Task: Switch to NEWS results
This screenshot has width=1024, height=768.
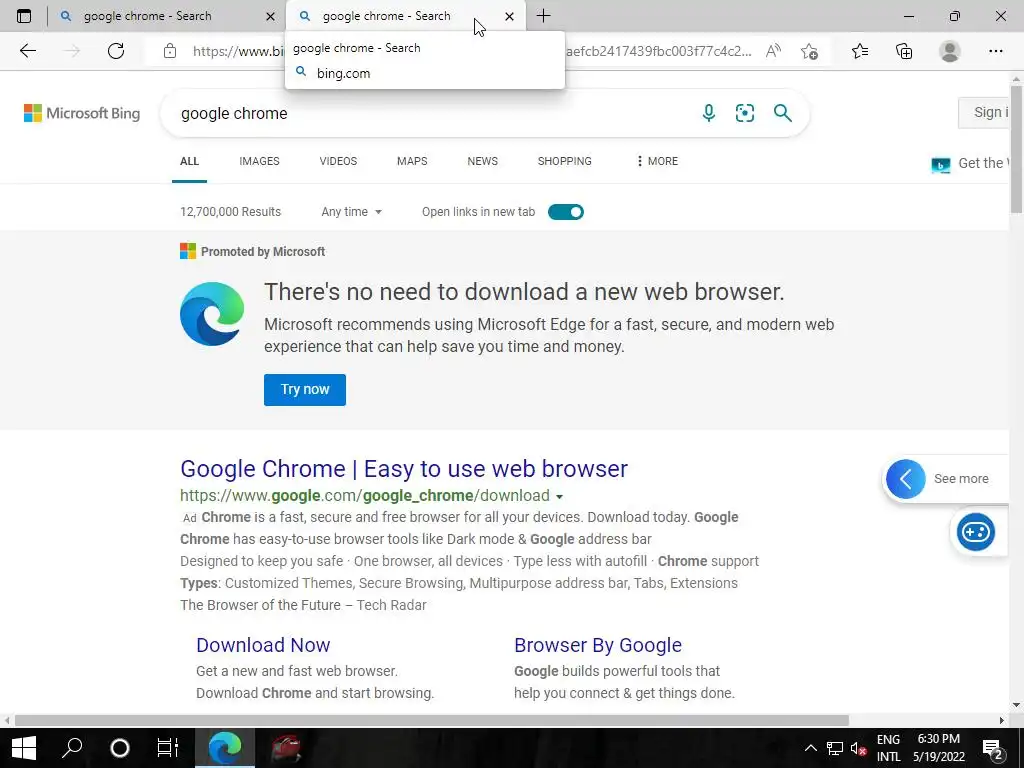Action: click(x=483, y=161)
